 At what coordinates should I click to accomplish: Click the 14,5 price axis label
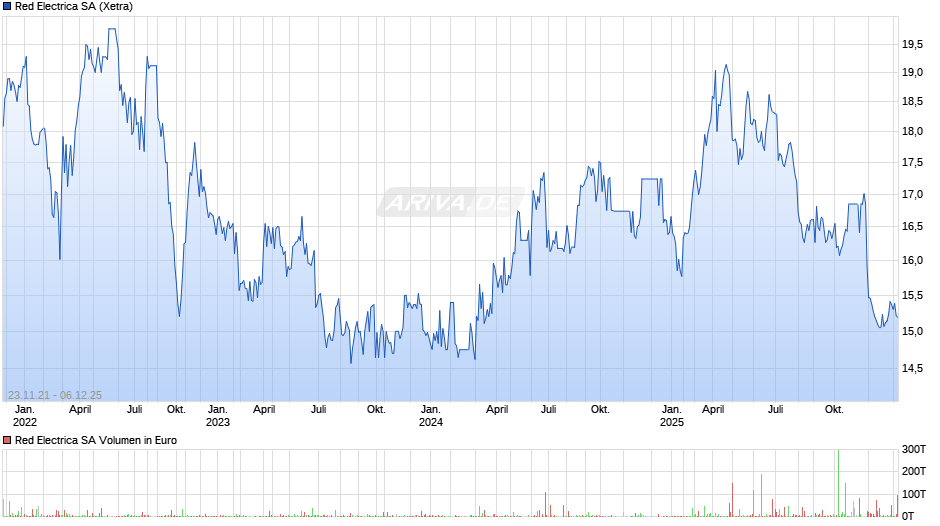[x=912, y=368]
